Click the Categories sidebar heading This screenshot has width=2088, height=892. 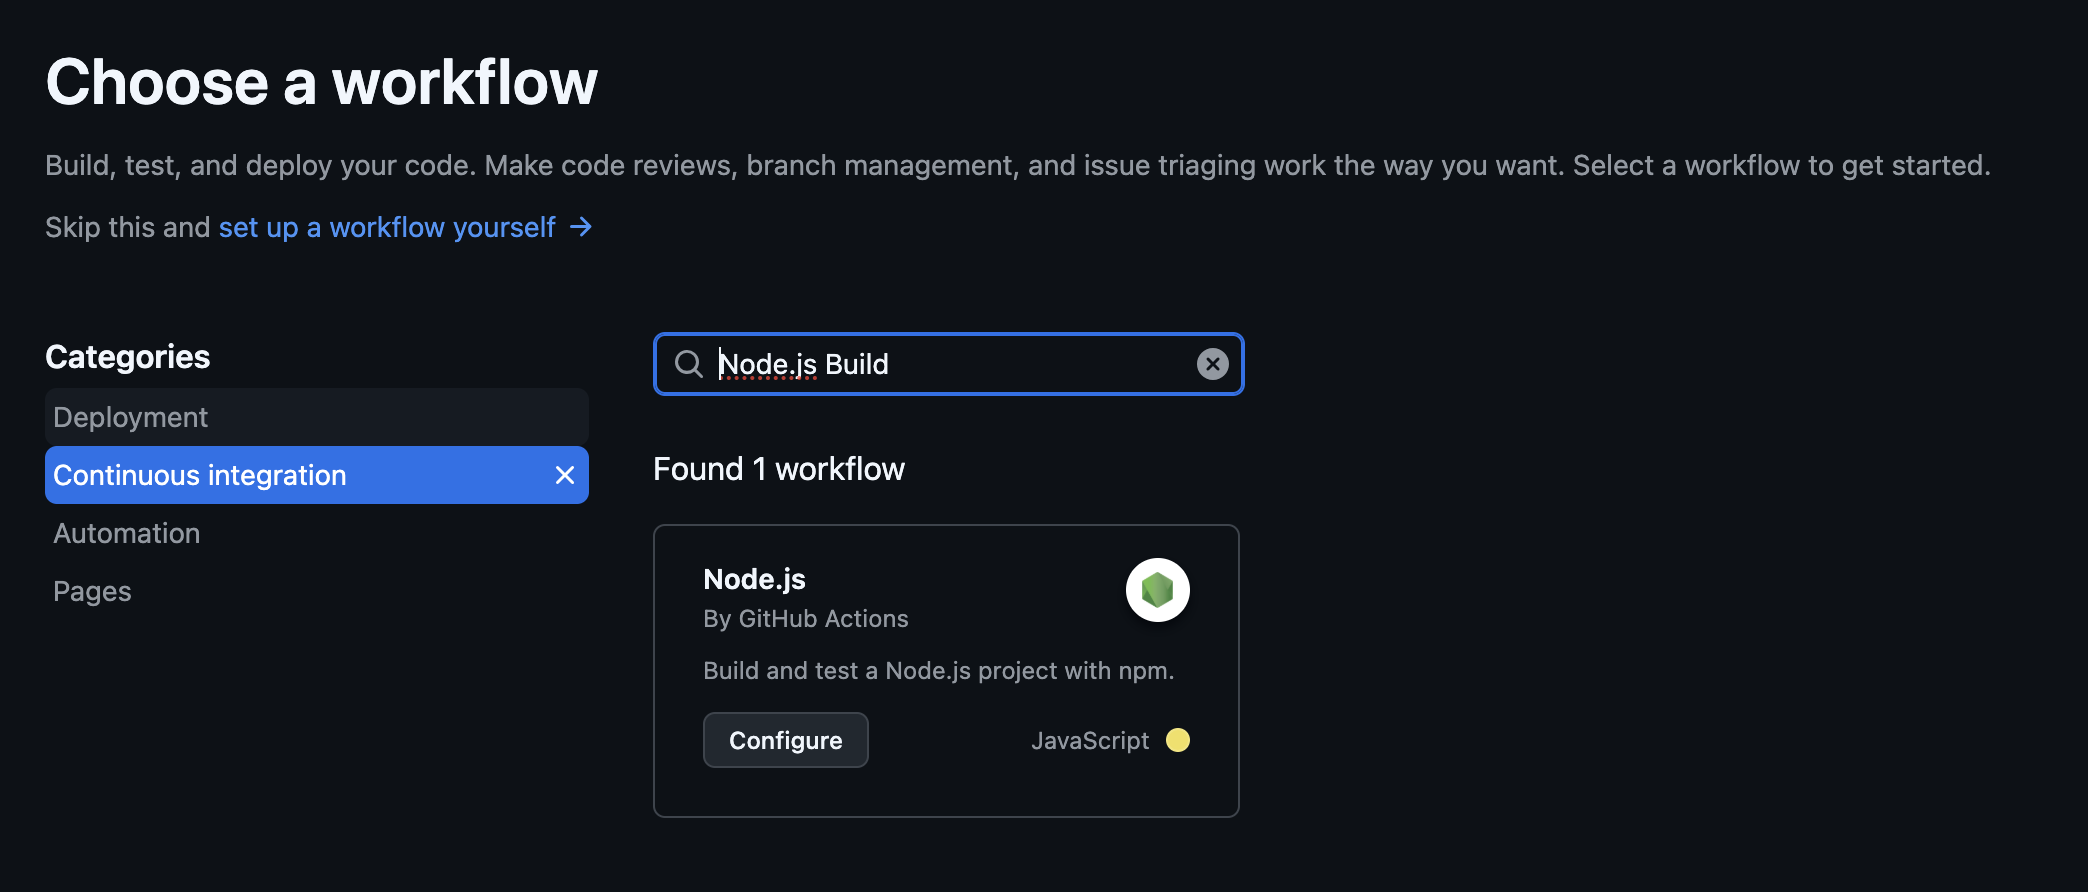(127, 356)
